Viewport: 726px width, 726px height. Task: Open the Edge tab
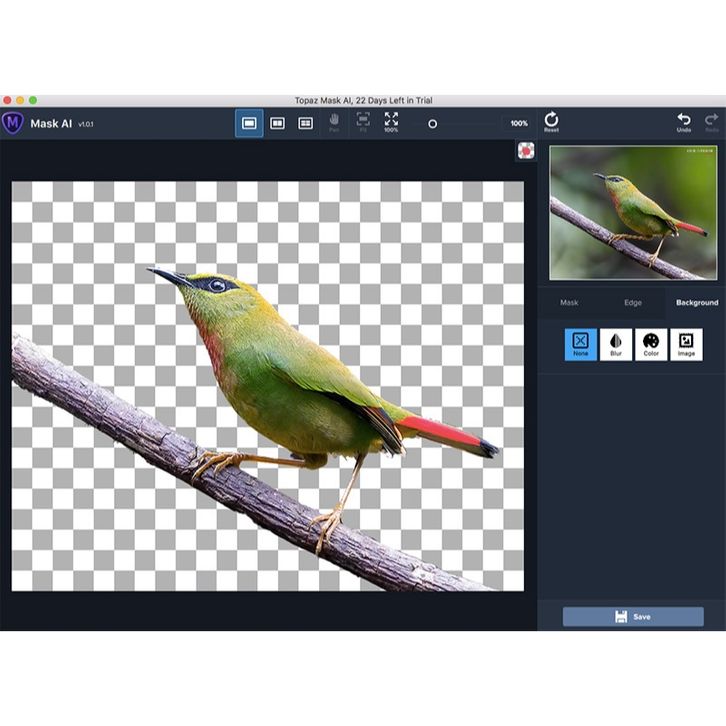[633, 302]
